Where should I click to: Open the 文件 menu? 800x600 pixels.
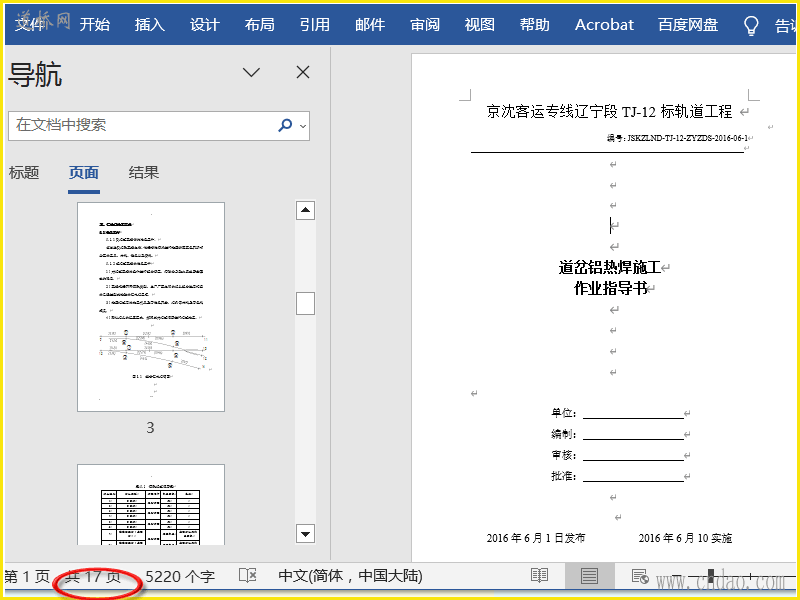coord(30,24)
